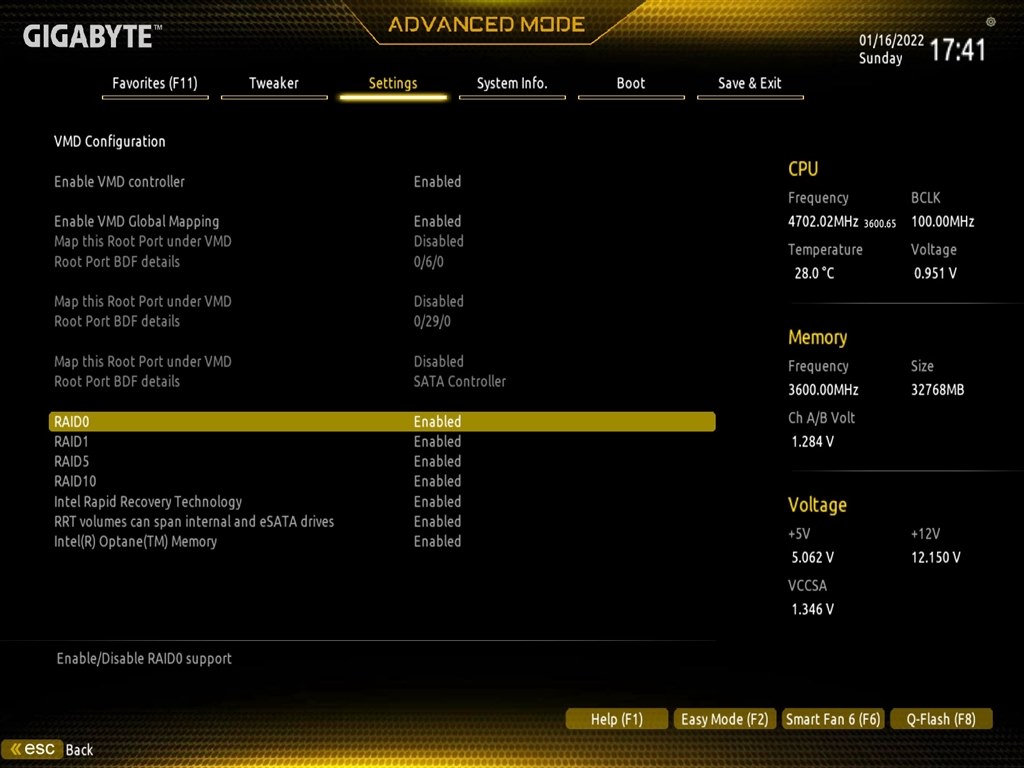Select the RAID5 row label

pyautogui.click(x=71, y=461)
